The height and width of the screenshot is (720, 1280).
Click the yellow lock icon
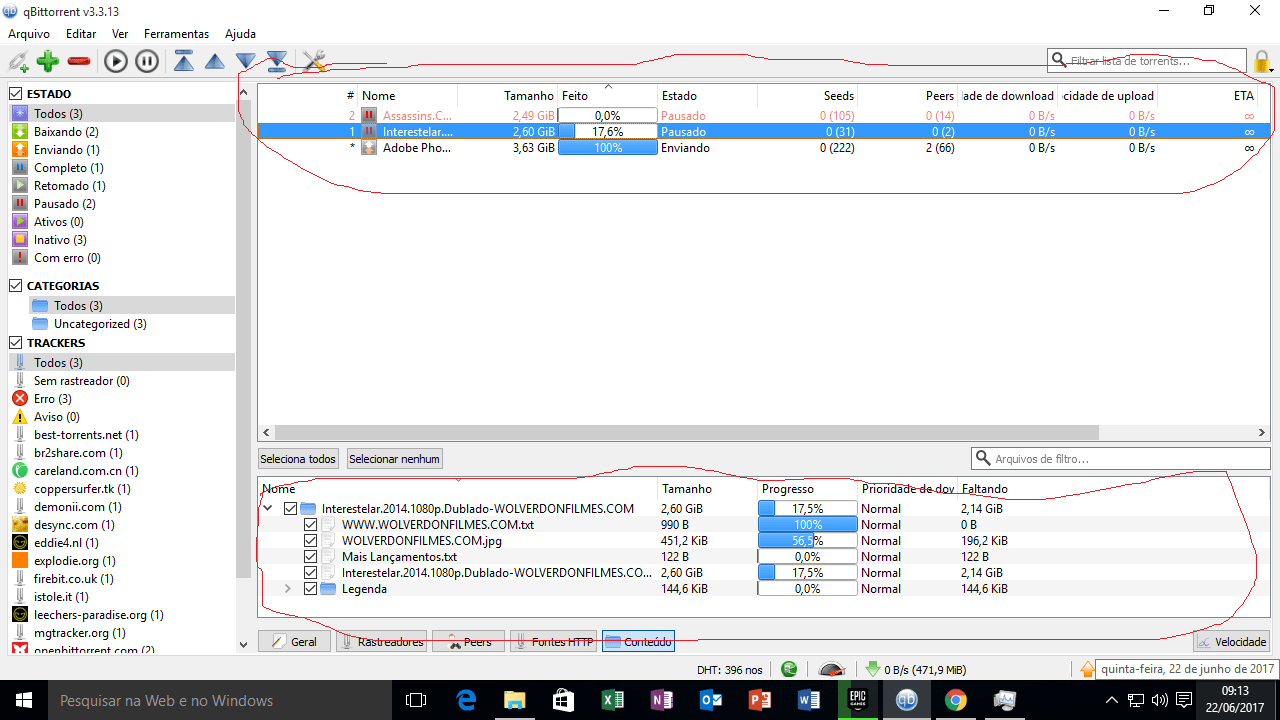(x=1262, y=62)
